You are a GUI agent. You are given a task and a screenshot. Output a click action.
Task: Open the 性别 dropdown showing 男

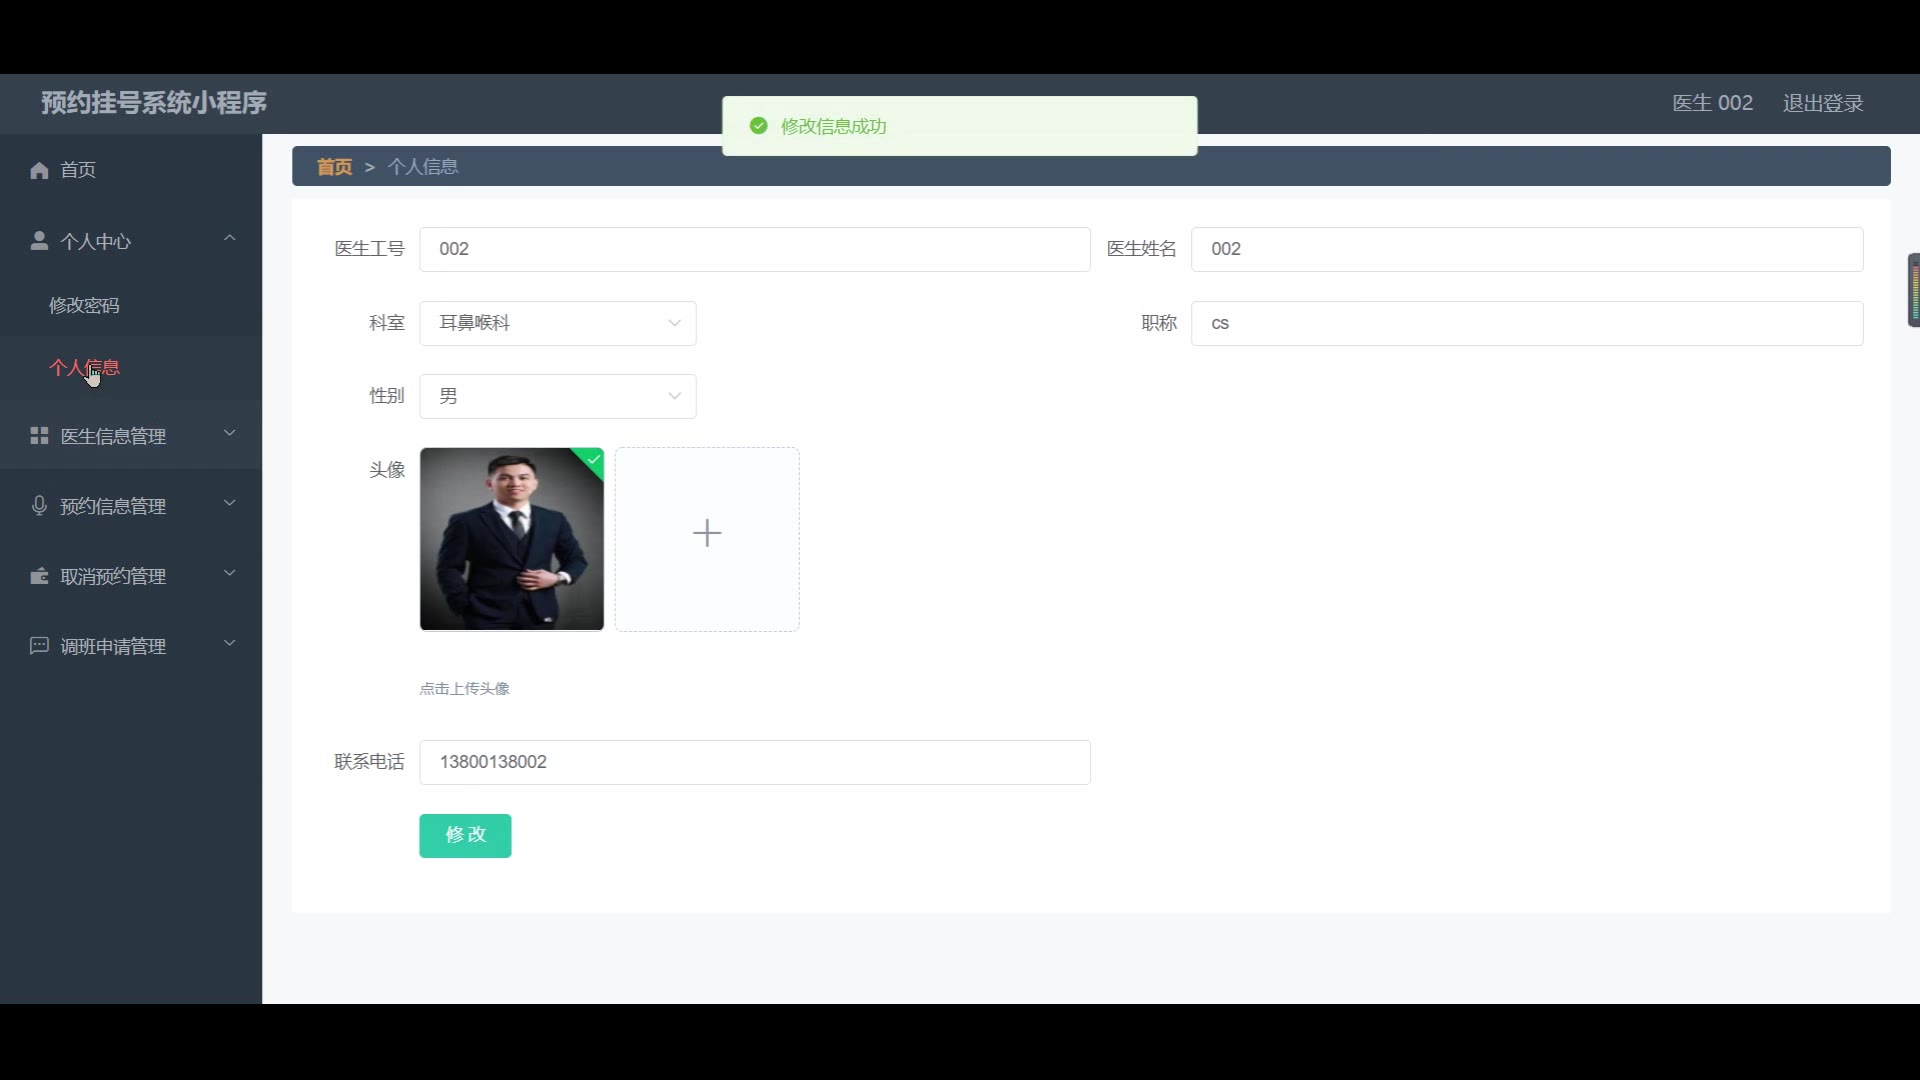(x=557, y=396)
